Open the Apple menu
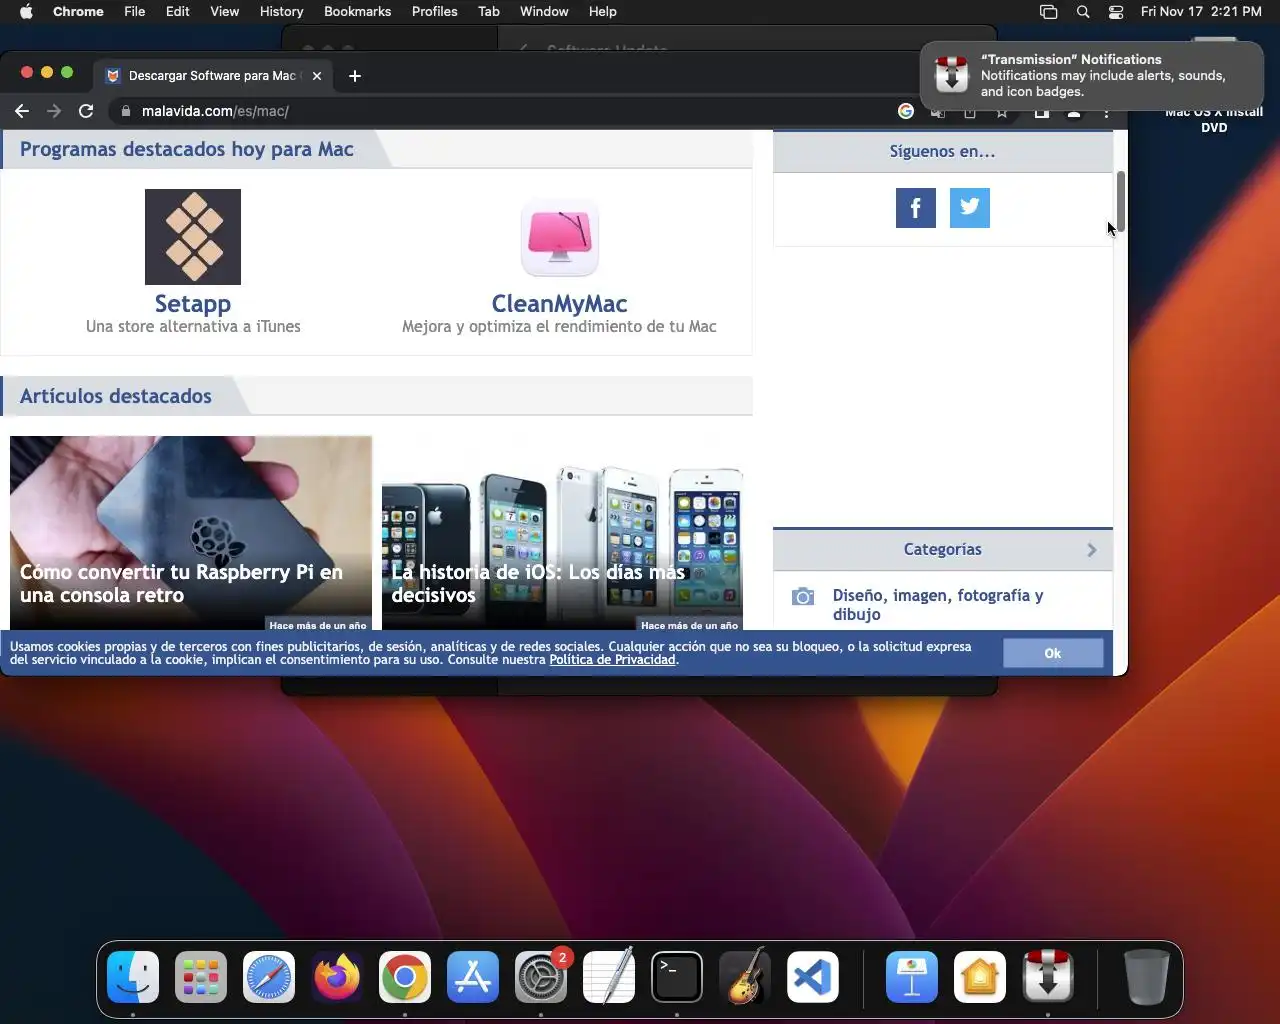 coord(26,11)
